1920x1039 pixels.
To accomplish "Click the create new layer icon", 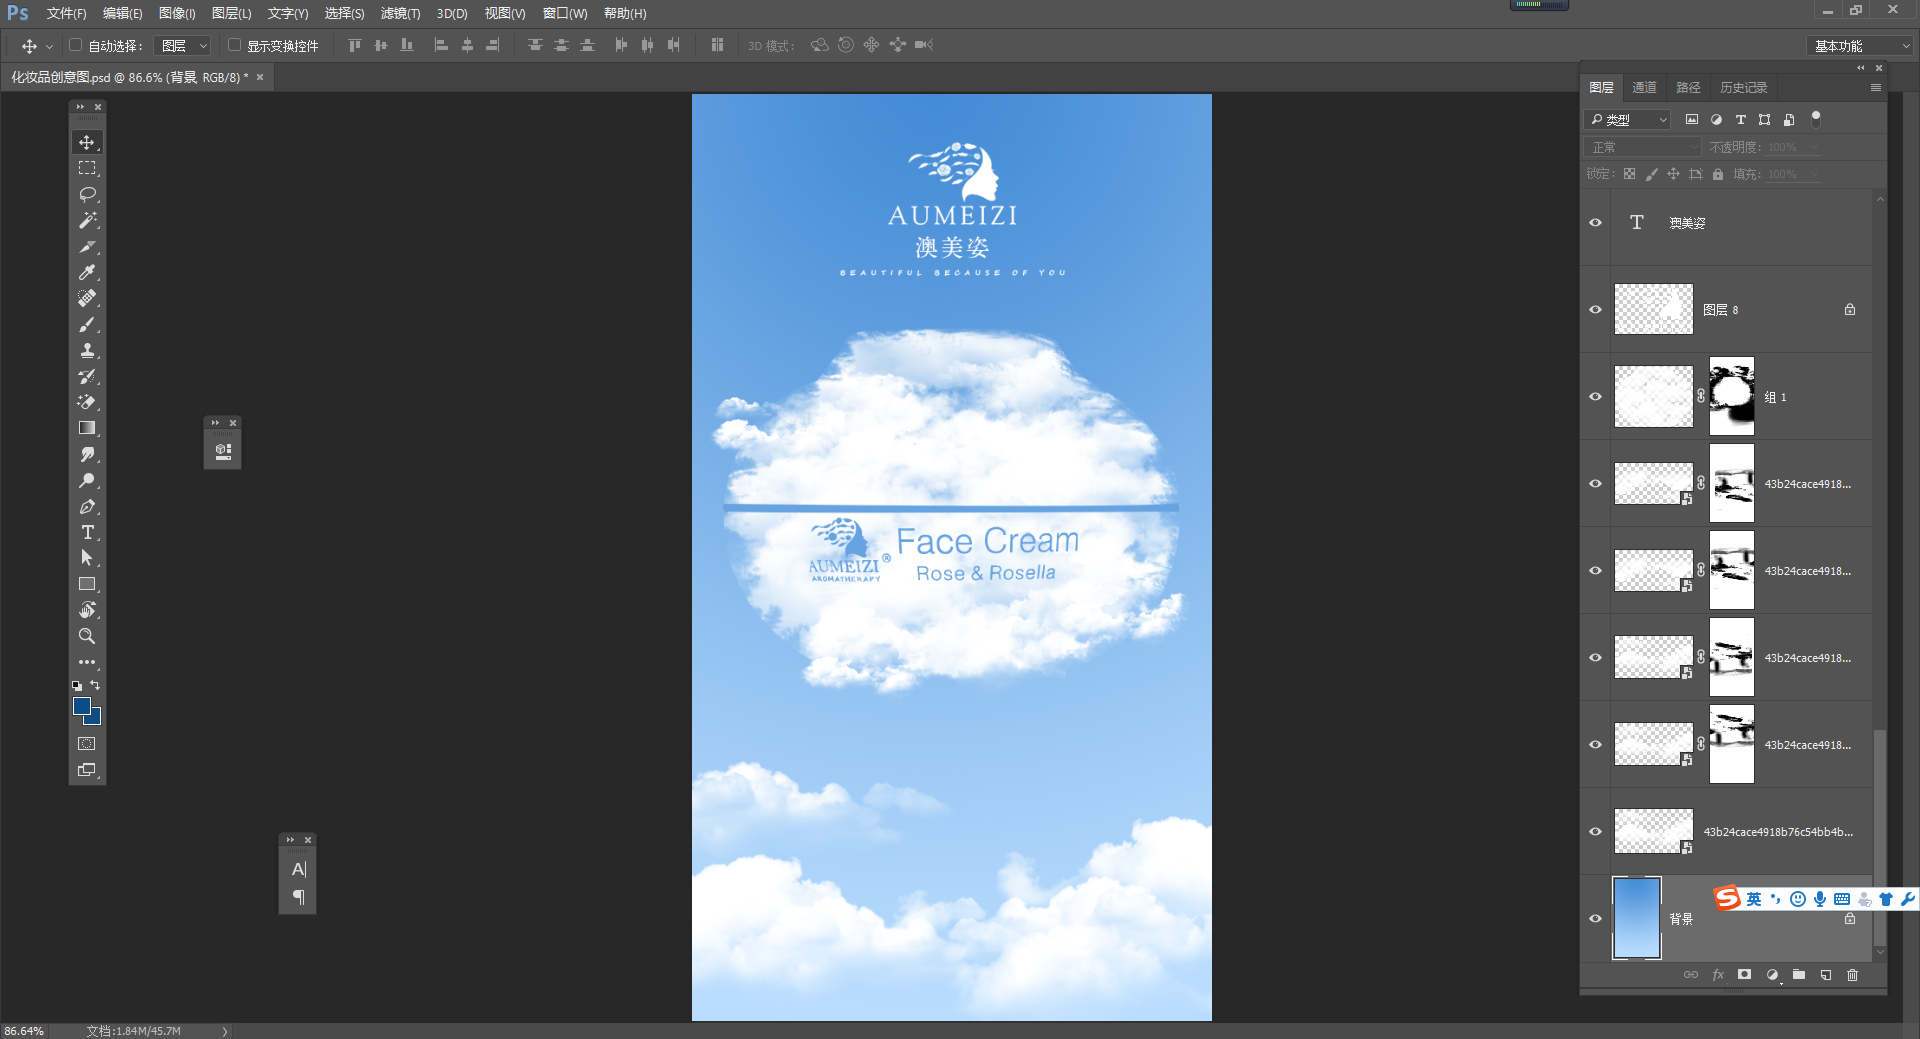I will click(x=1825, y=975).
